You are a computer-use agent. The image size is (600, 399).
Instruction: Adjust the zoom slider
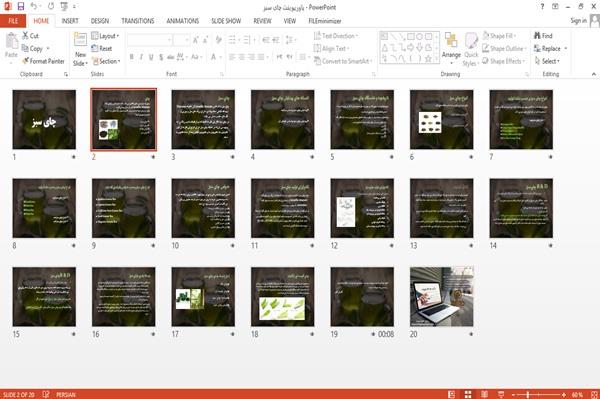pos(528,394)
